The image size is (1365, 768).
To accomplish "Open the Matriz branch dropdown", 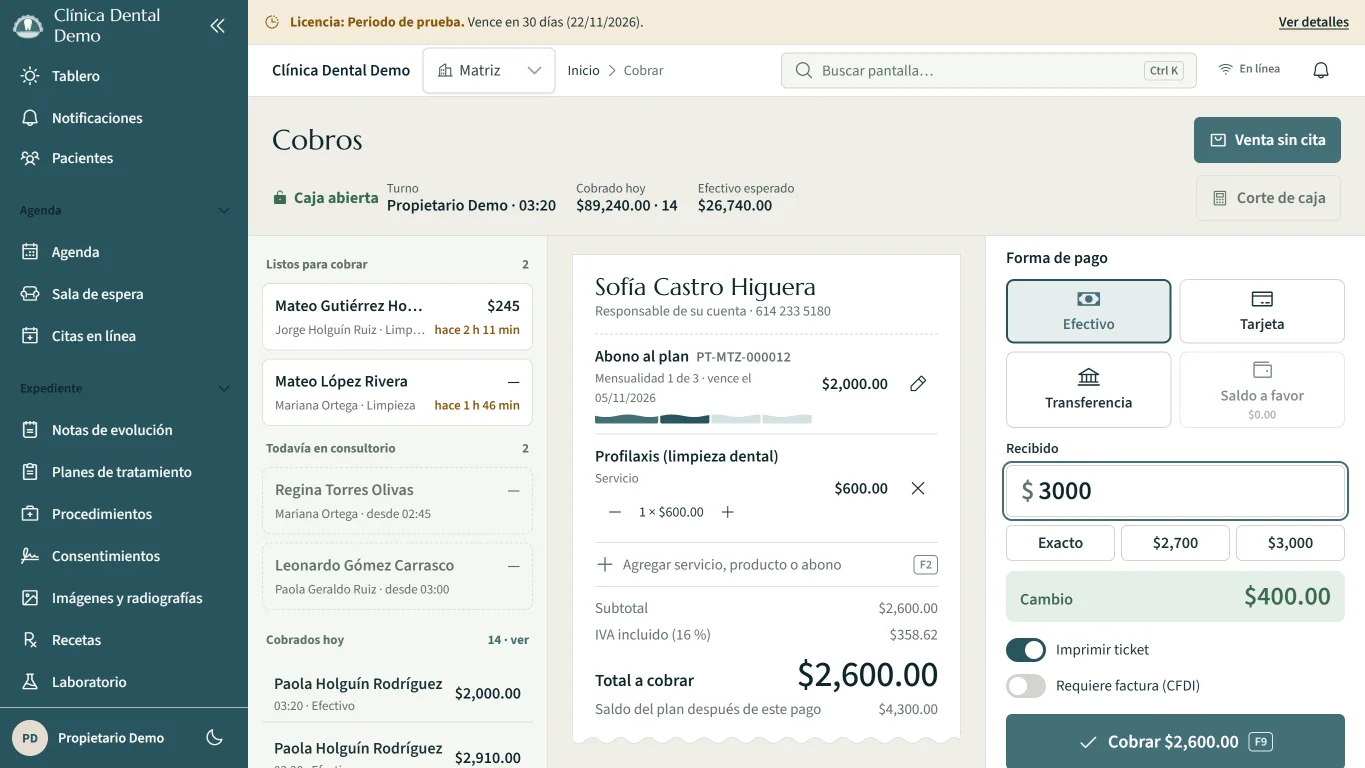I will pos(489,71).
